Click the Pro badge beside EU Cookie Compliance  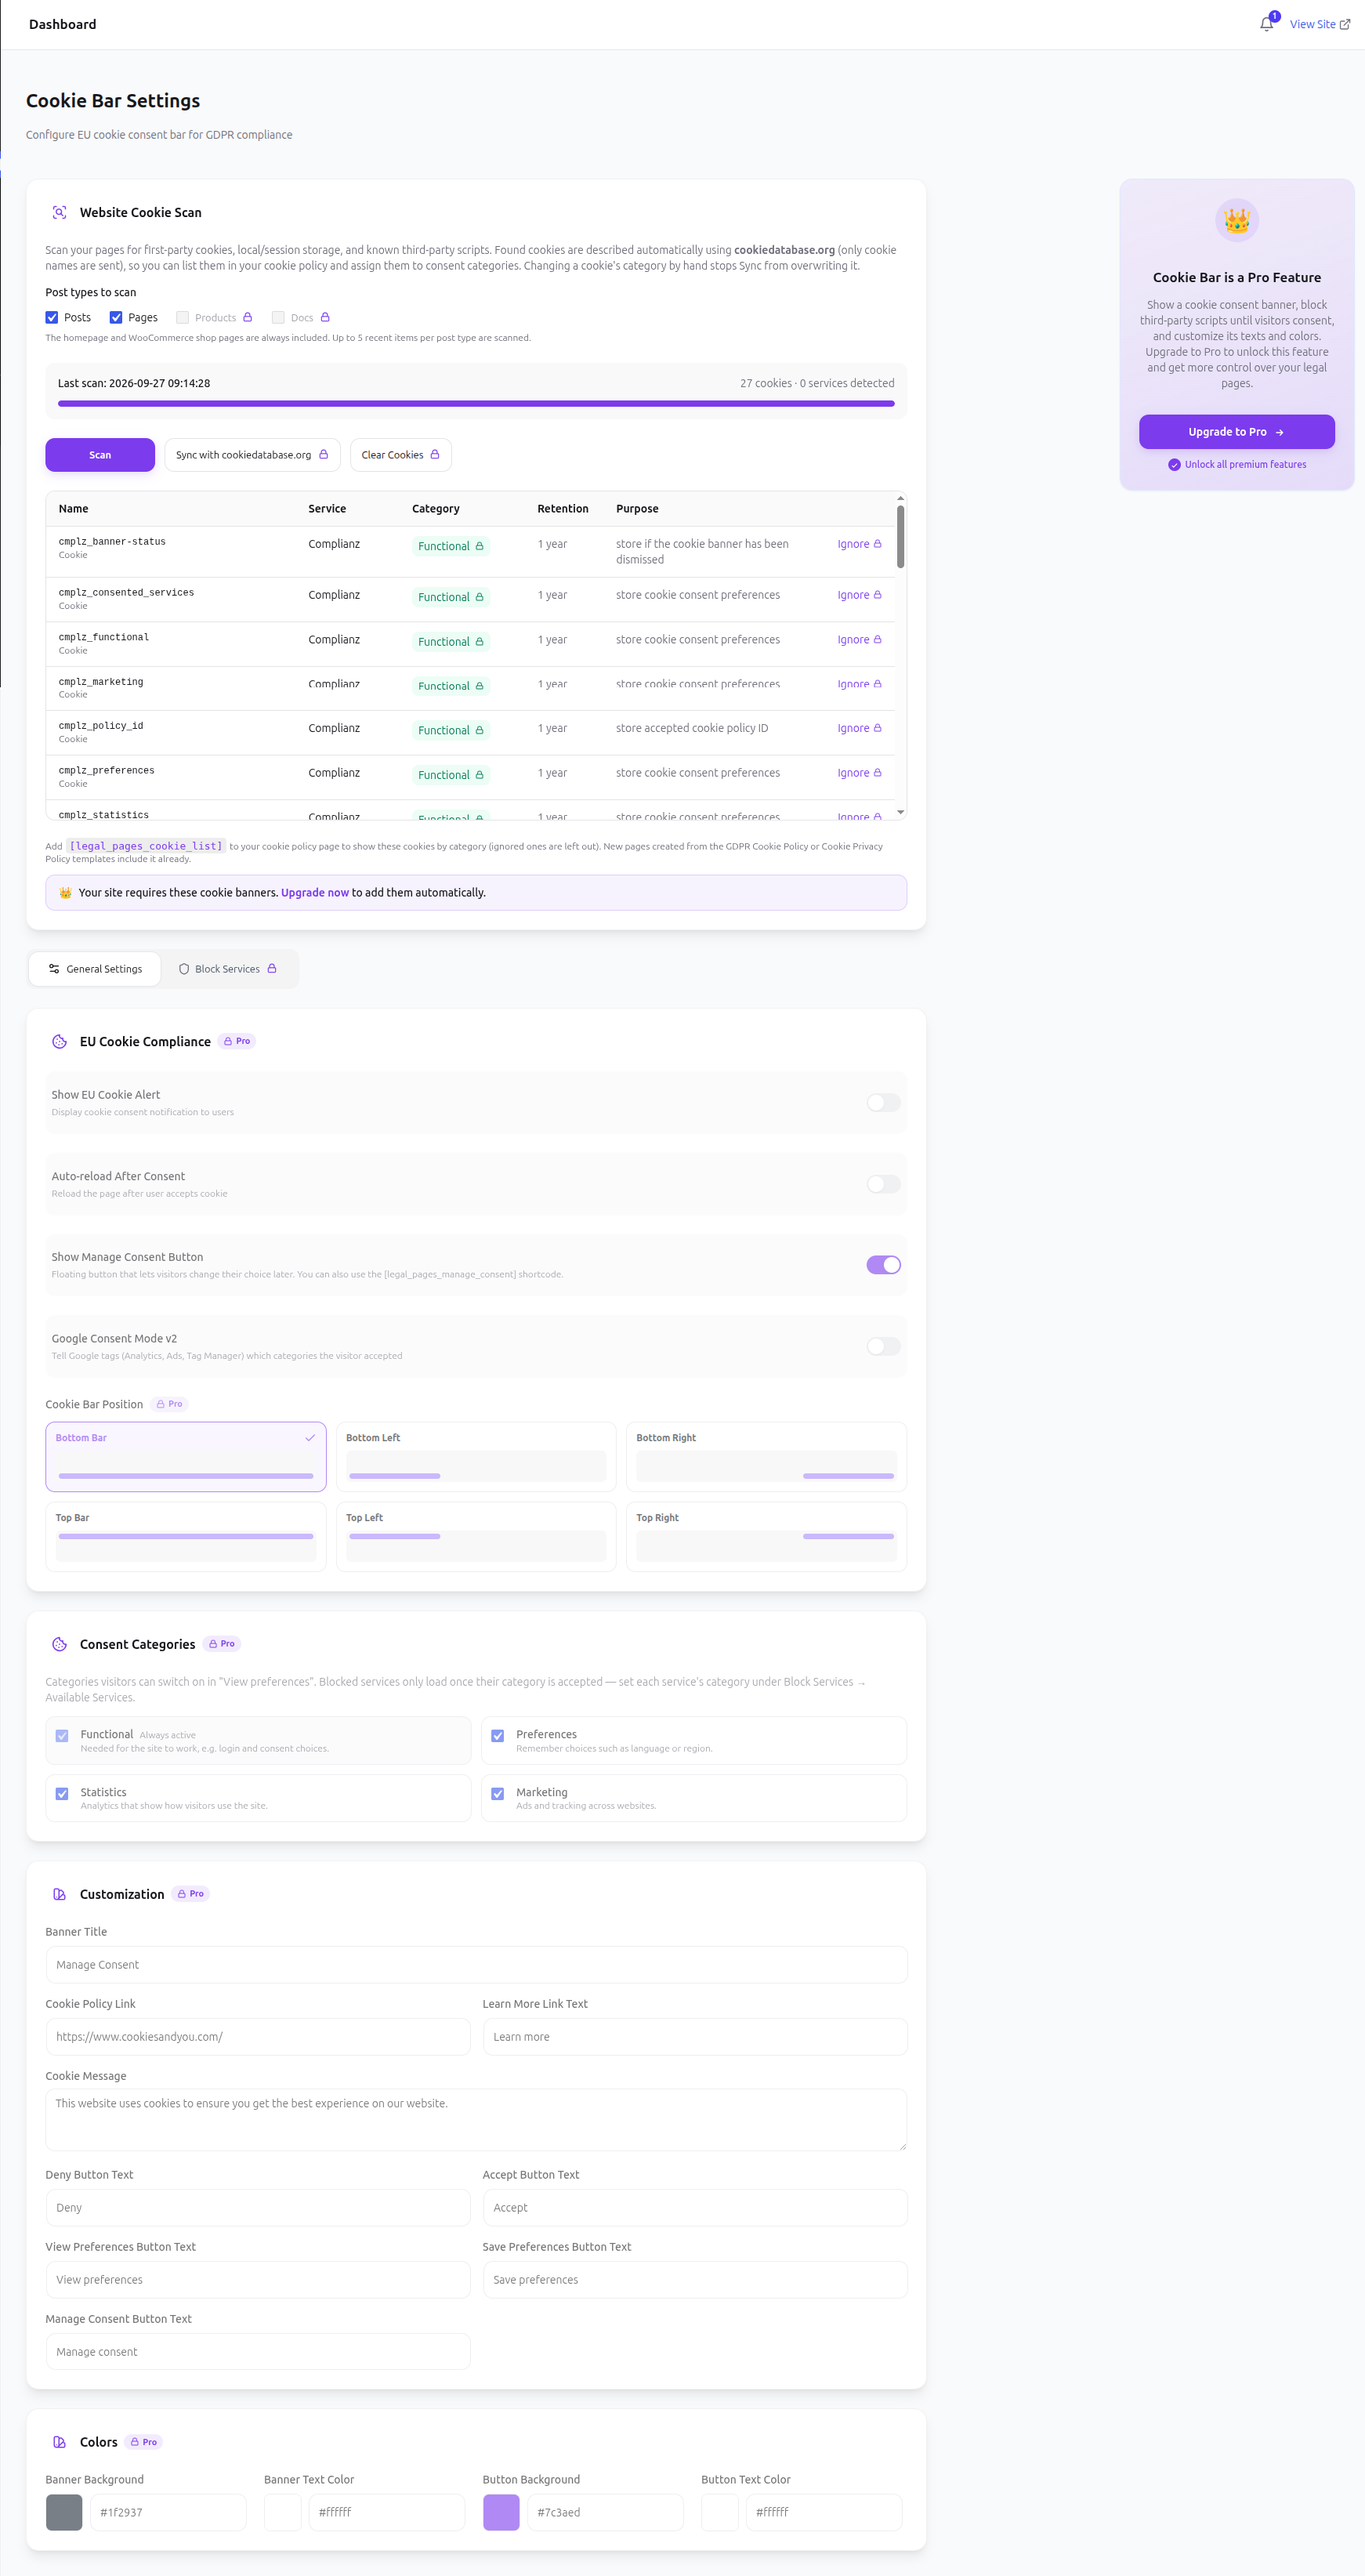click(237, 1041)
